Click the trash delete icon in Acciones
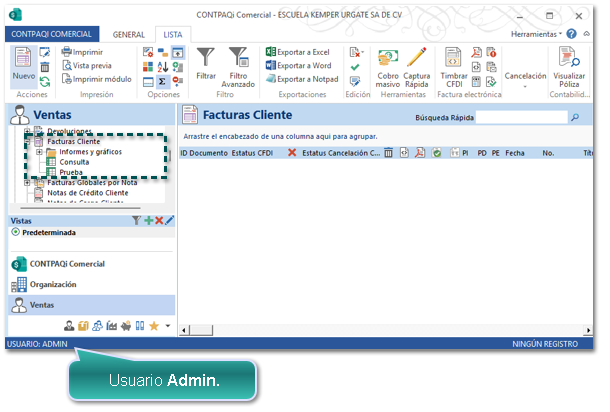This screenshot has height=412, width=610. click(45, 67)
